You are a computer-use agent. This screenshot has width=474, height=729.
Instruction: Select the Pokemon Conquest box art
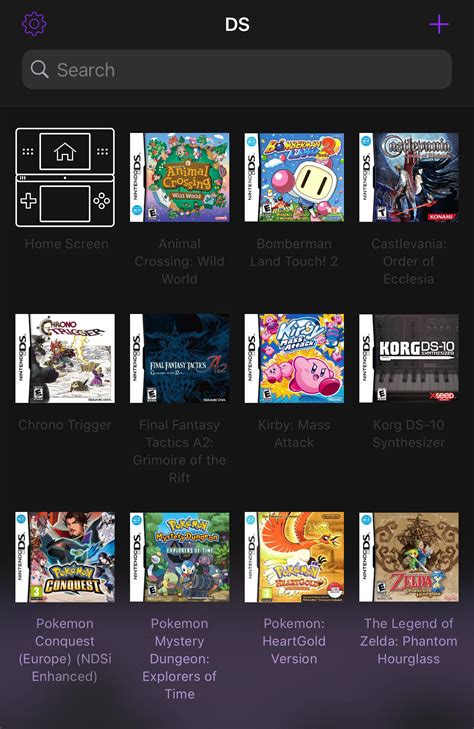[65, 557]
